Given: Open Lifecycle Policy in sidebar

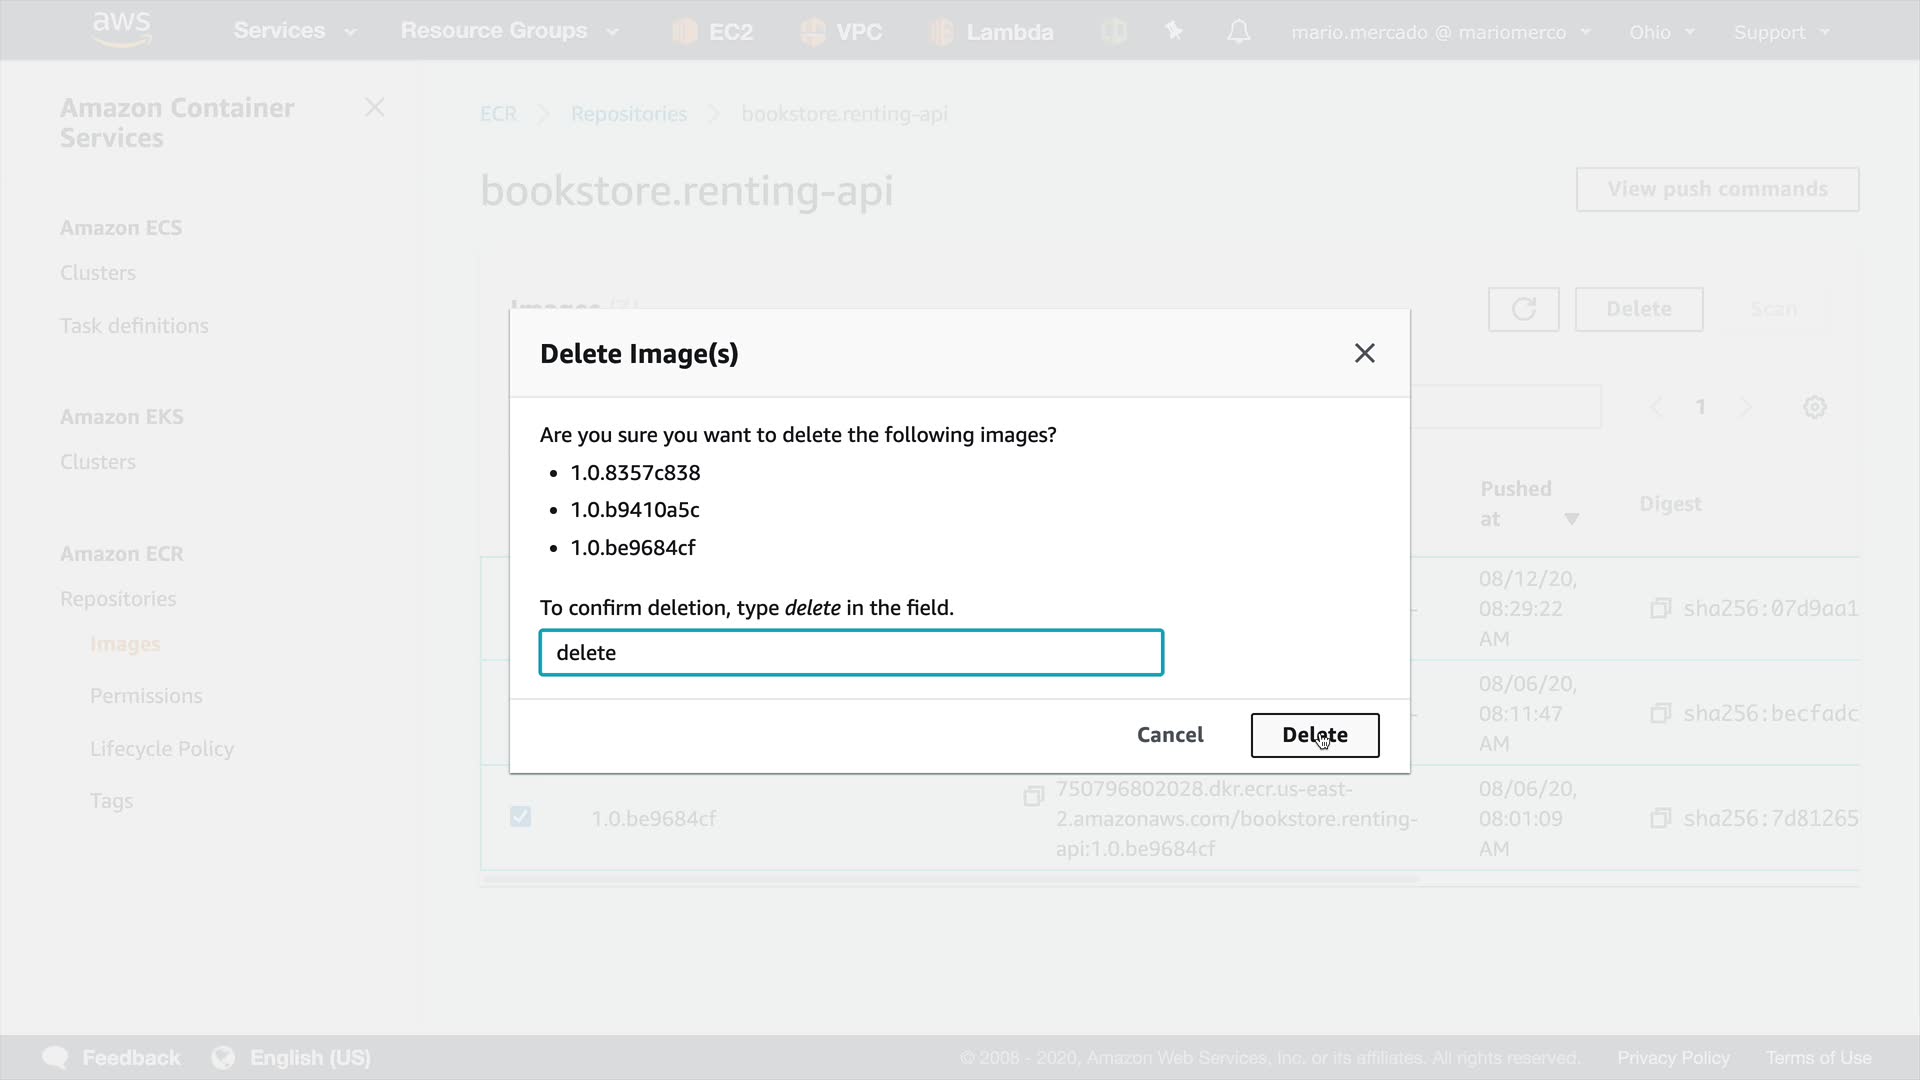Looking at the screenshot, I should click(162, 749).
